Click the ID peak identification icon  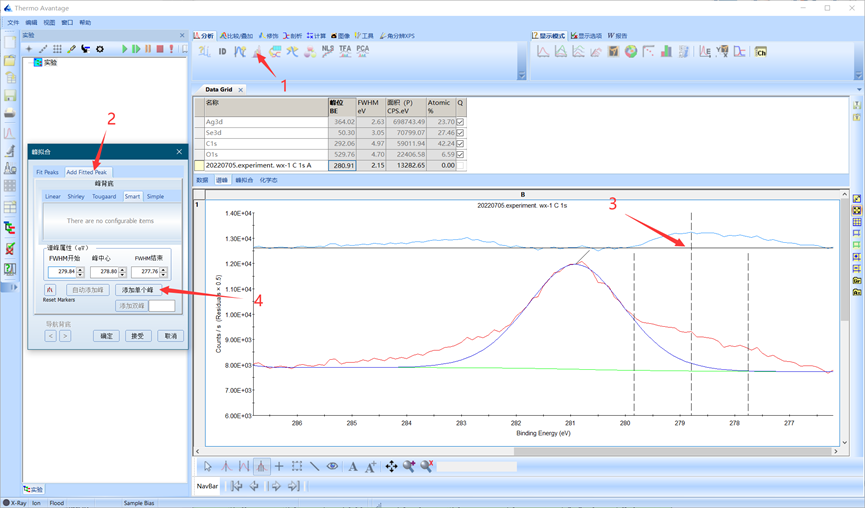pos(222,51)
